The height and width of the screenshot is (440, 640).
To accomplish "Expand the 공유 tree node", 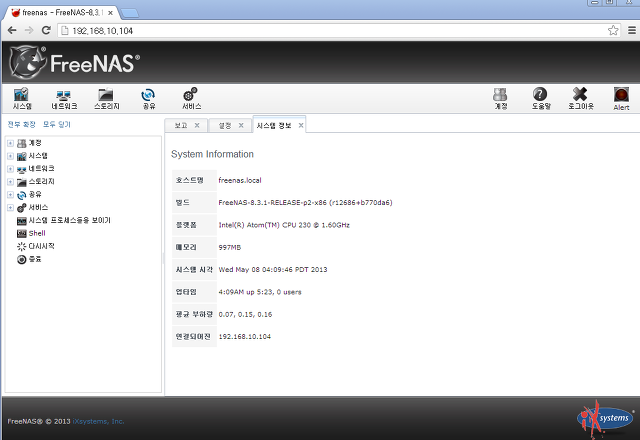I will pos(11,195).
